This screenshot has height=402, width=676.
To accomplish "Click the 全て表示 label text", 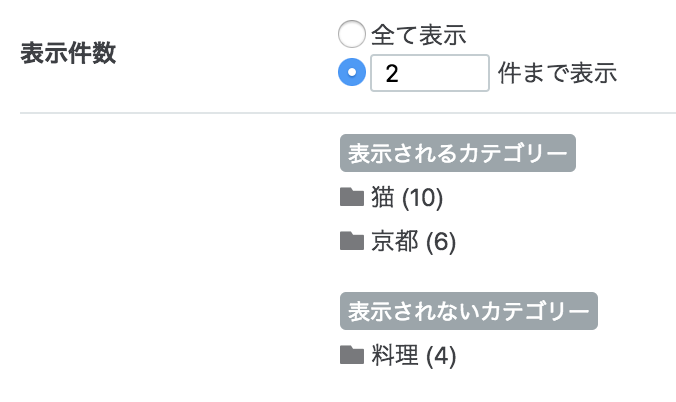I will (x=419, y=35).
